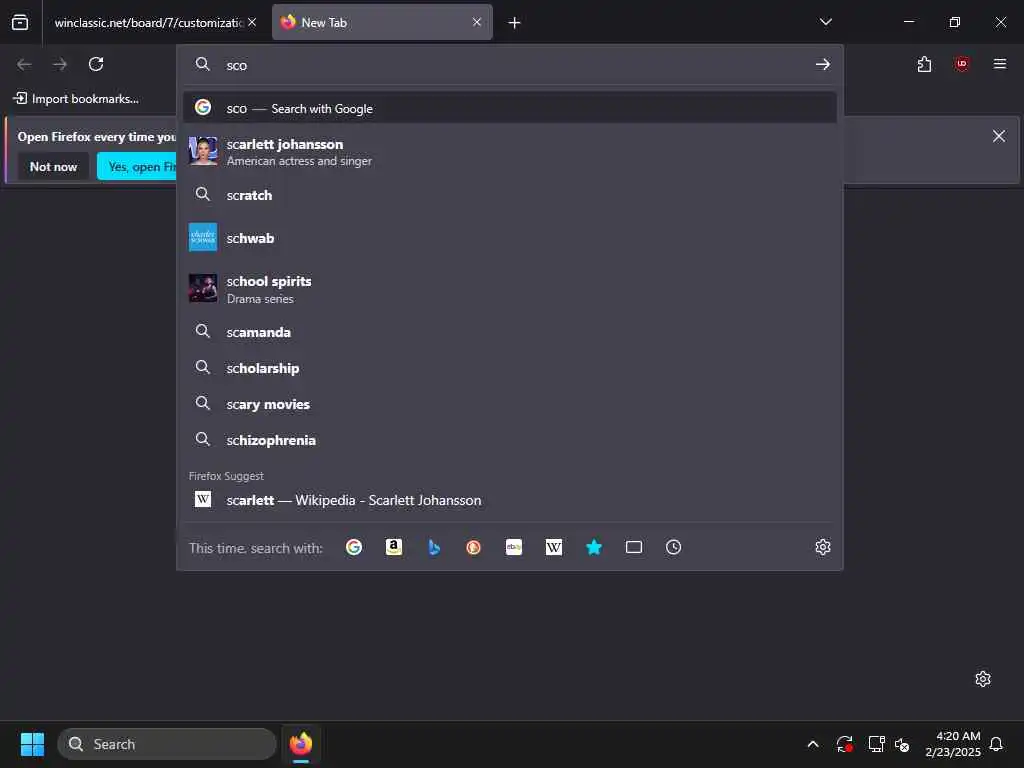The image size is (1024, 768).
Task: Open new tab page customize gear
Action: (983, 679)
